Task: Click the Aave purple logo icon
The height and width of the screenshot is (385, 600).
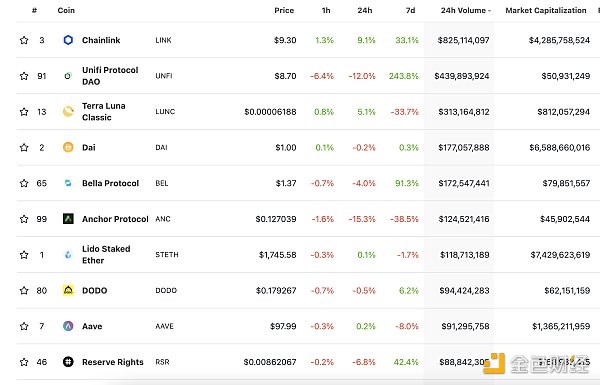Action: pos(68,326)
